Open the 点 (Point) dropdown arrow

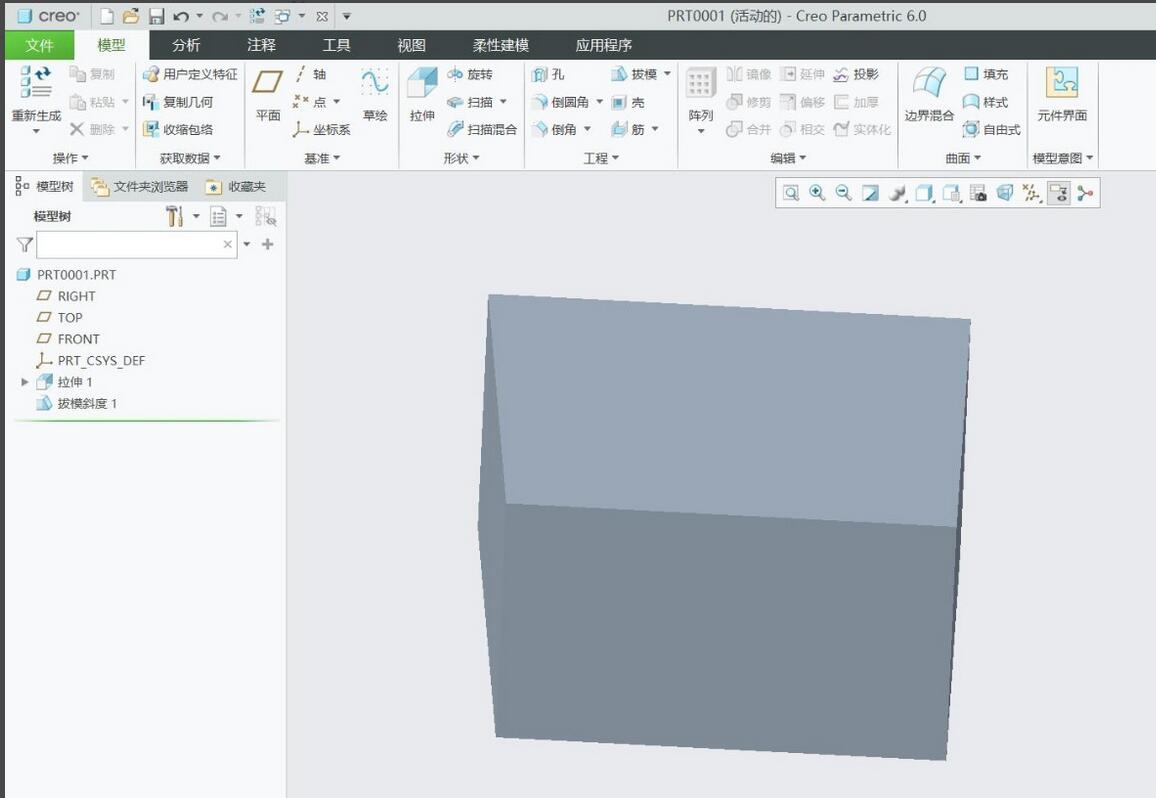click(337, 103)
